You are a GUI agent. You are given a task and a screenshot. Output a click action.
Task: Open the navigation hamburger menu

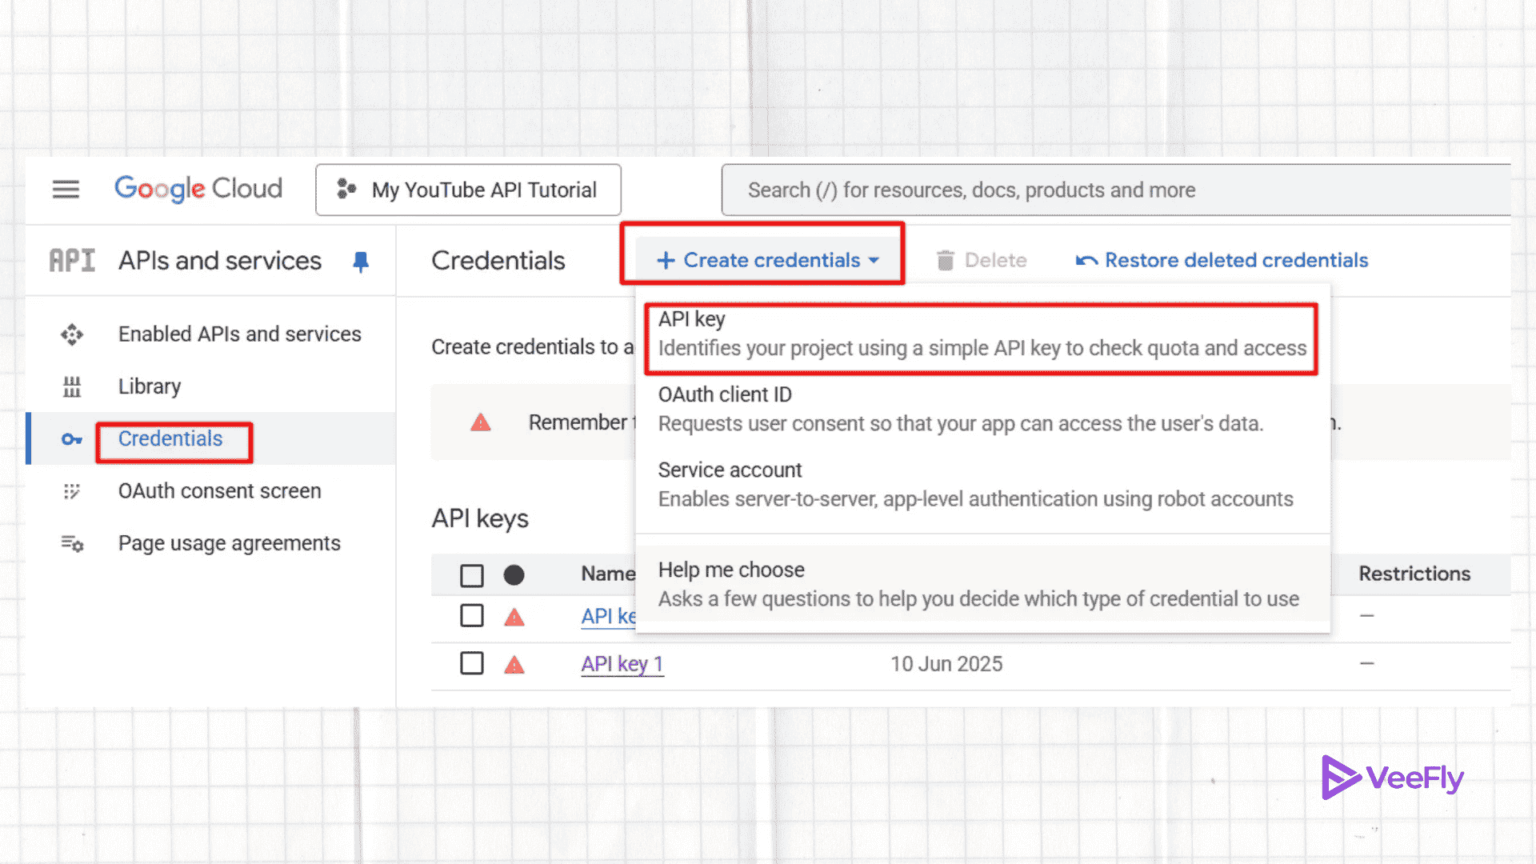(65, 189)
